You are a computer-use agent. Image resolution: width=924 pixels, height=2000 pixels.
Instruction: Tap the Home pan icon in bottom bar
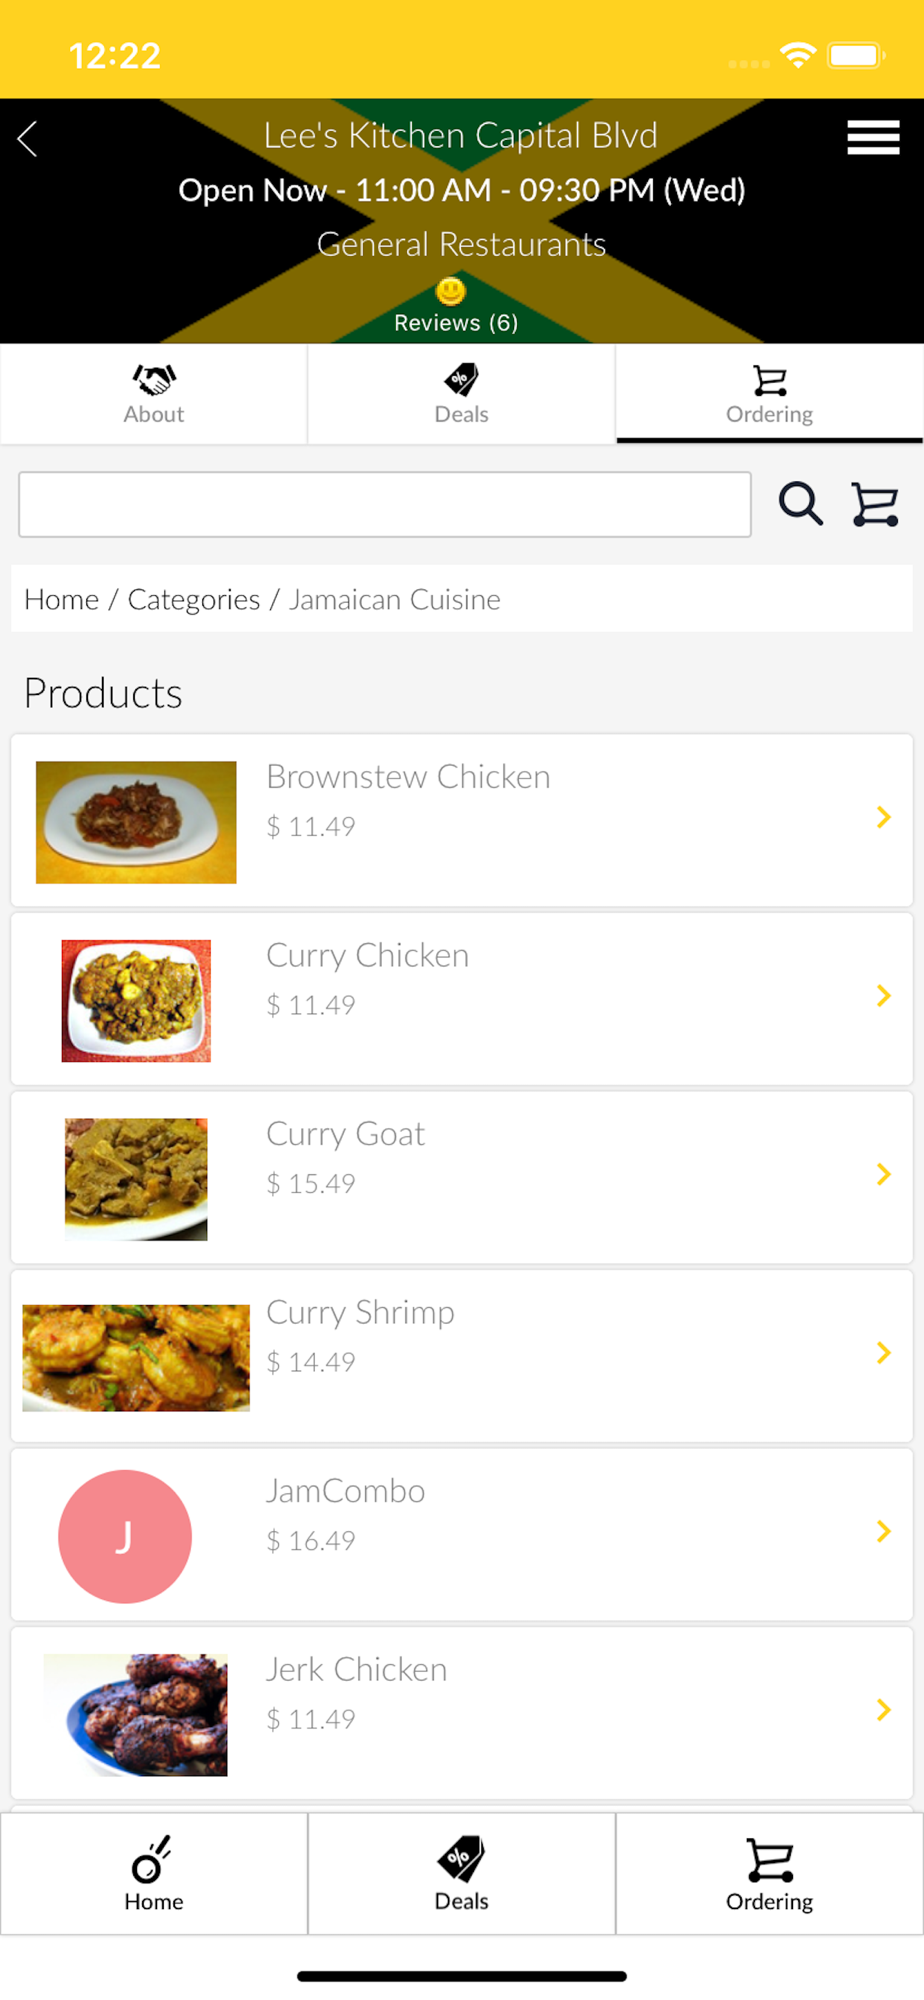(153, 1859)
